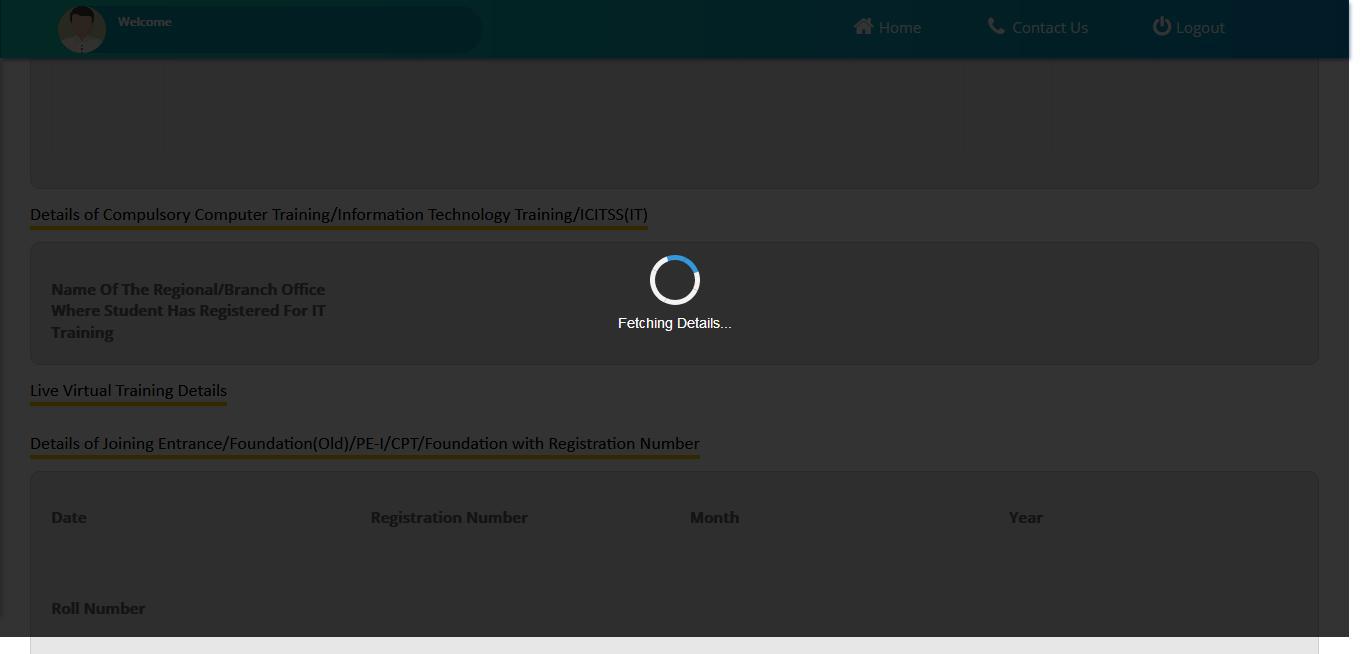
Task: Expand the Live Virtual Training Details section
Action: (128, 390)
